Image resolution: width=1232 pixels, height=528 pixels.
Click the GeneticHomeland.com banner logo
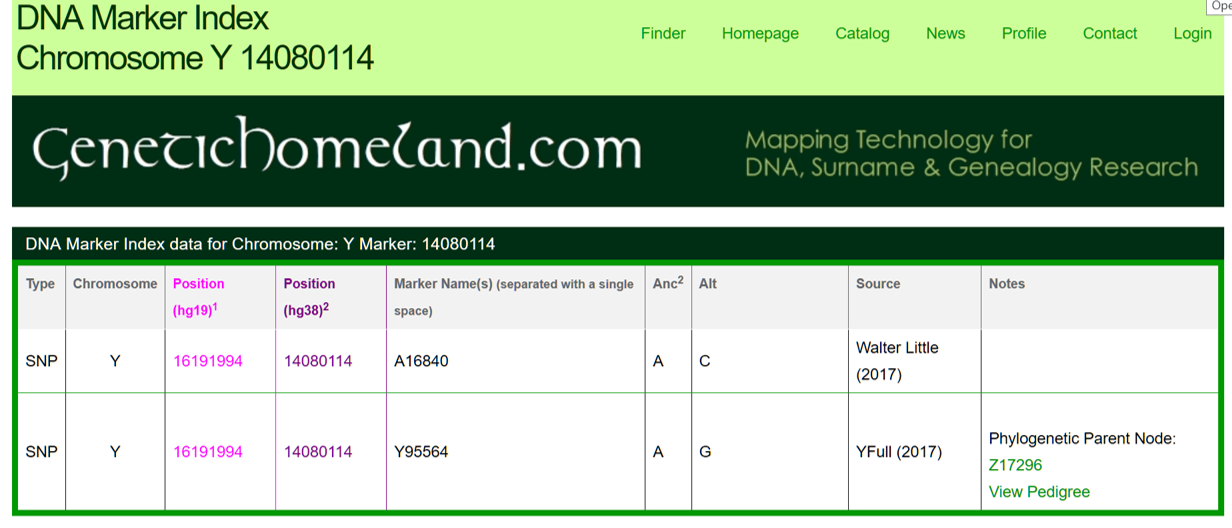point(336,150)
